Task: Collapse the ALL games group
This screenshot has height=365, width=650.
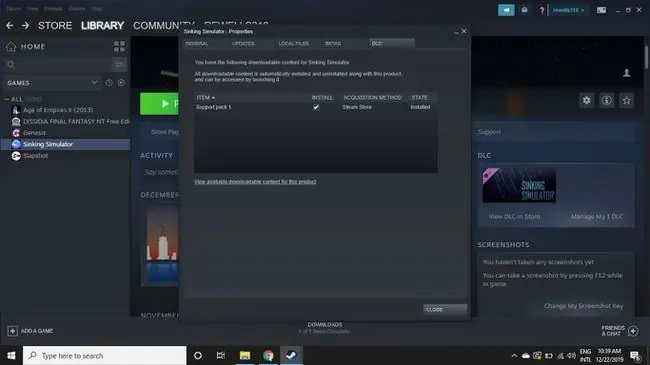Action: click(7, 99)
